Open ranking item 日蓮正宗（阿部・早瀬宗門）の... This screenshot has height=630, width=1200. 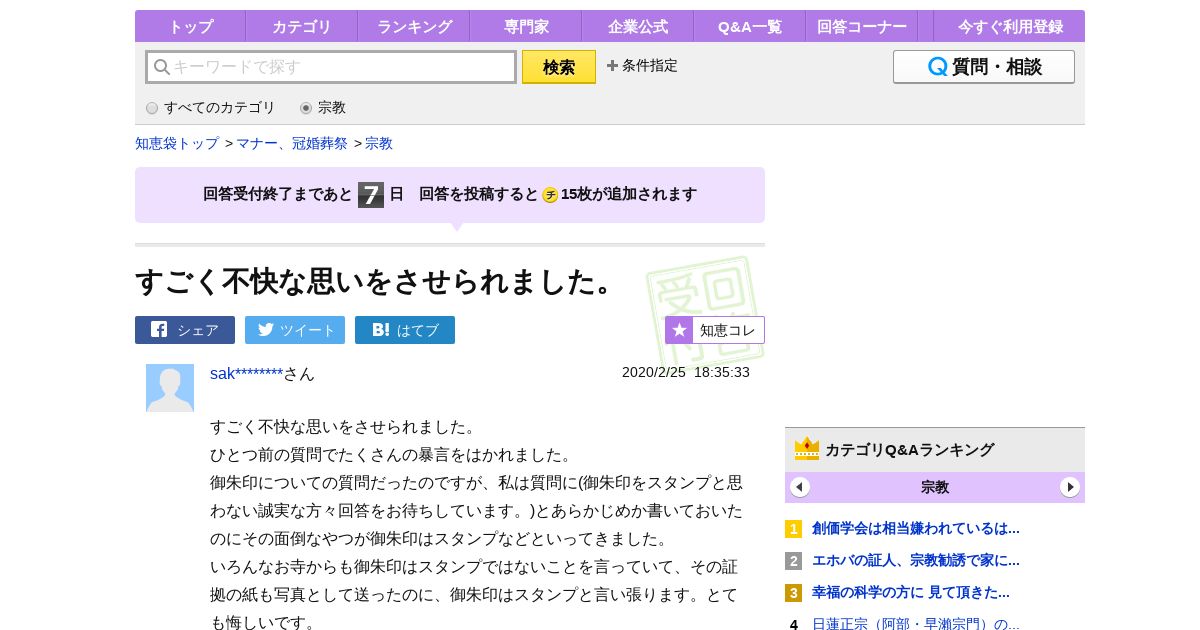916,624
